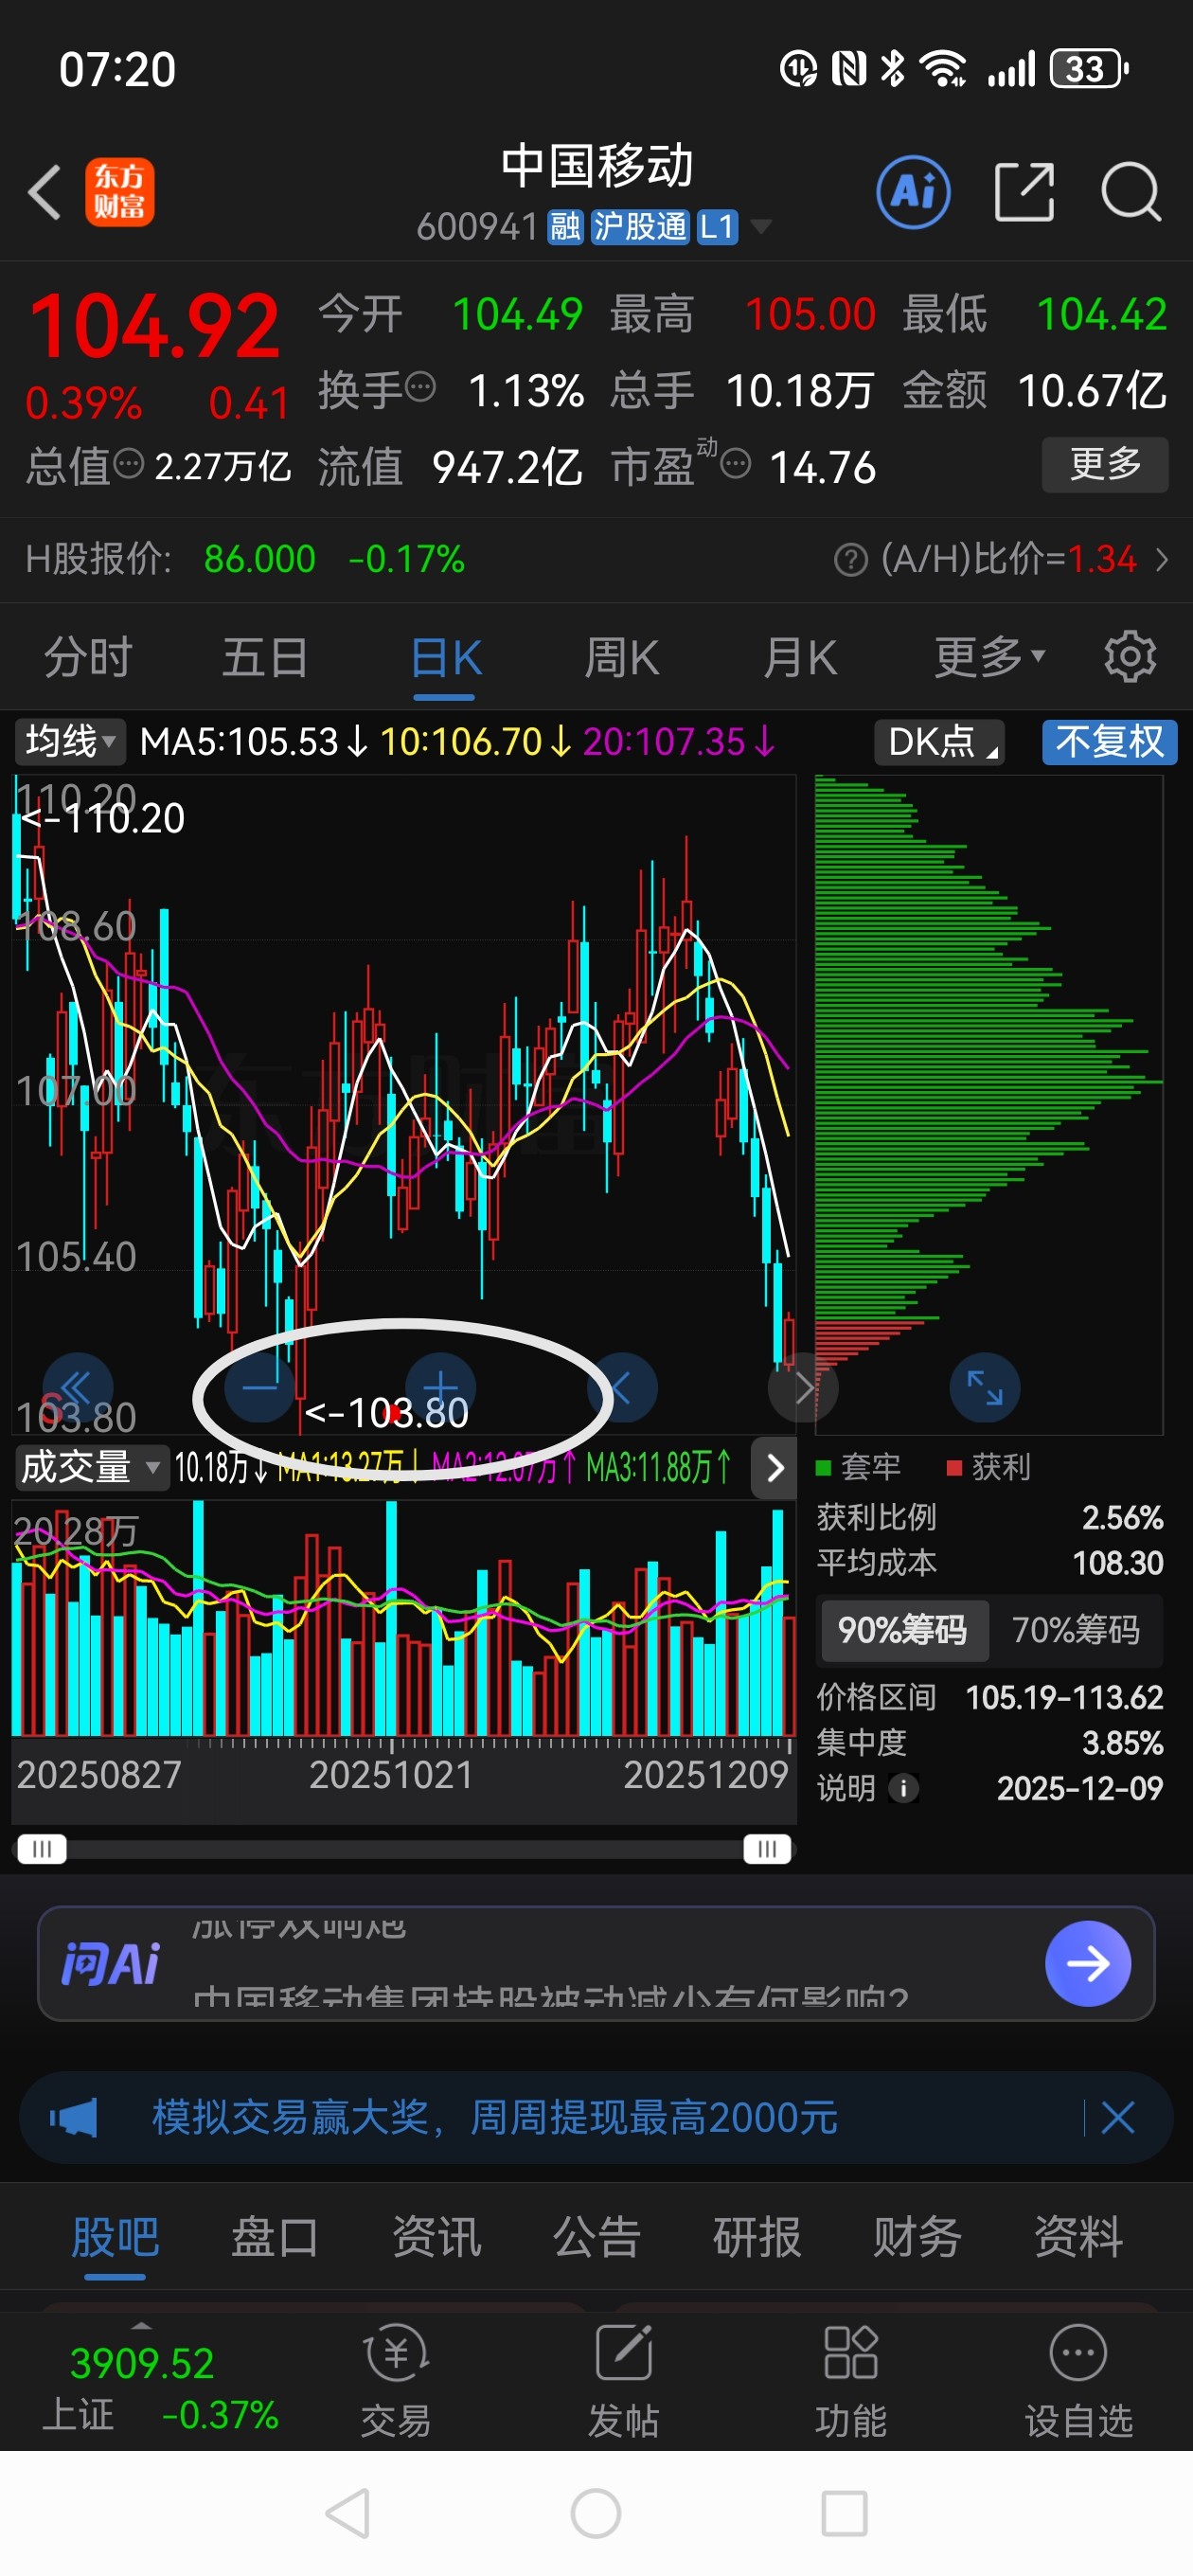Open 功能 in bottom bar
1193x2576 pixels.
851,2382
